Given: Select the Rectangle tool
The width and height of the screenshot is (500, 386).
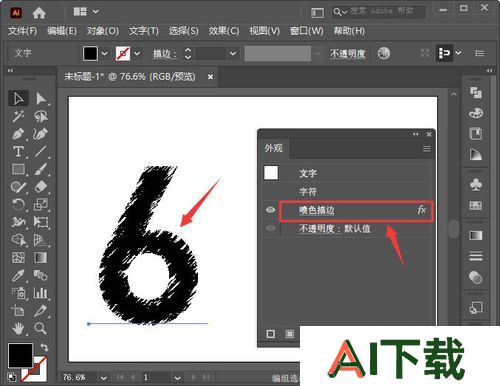Looking at the screenshot, I should point(18,169).
